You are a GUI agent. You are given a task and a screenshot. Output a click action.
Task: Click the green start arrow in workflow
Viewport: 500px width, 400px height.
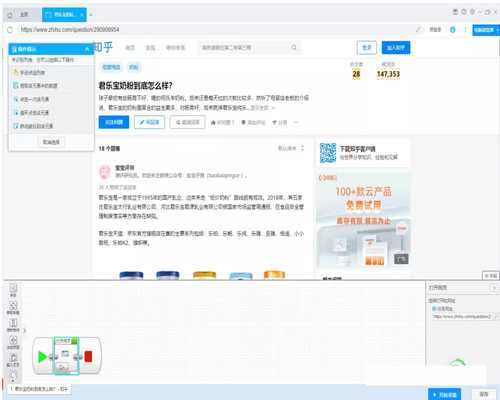tap(42, 357)
